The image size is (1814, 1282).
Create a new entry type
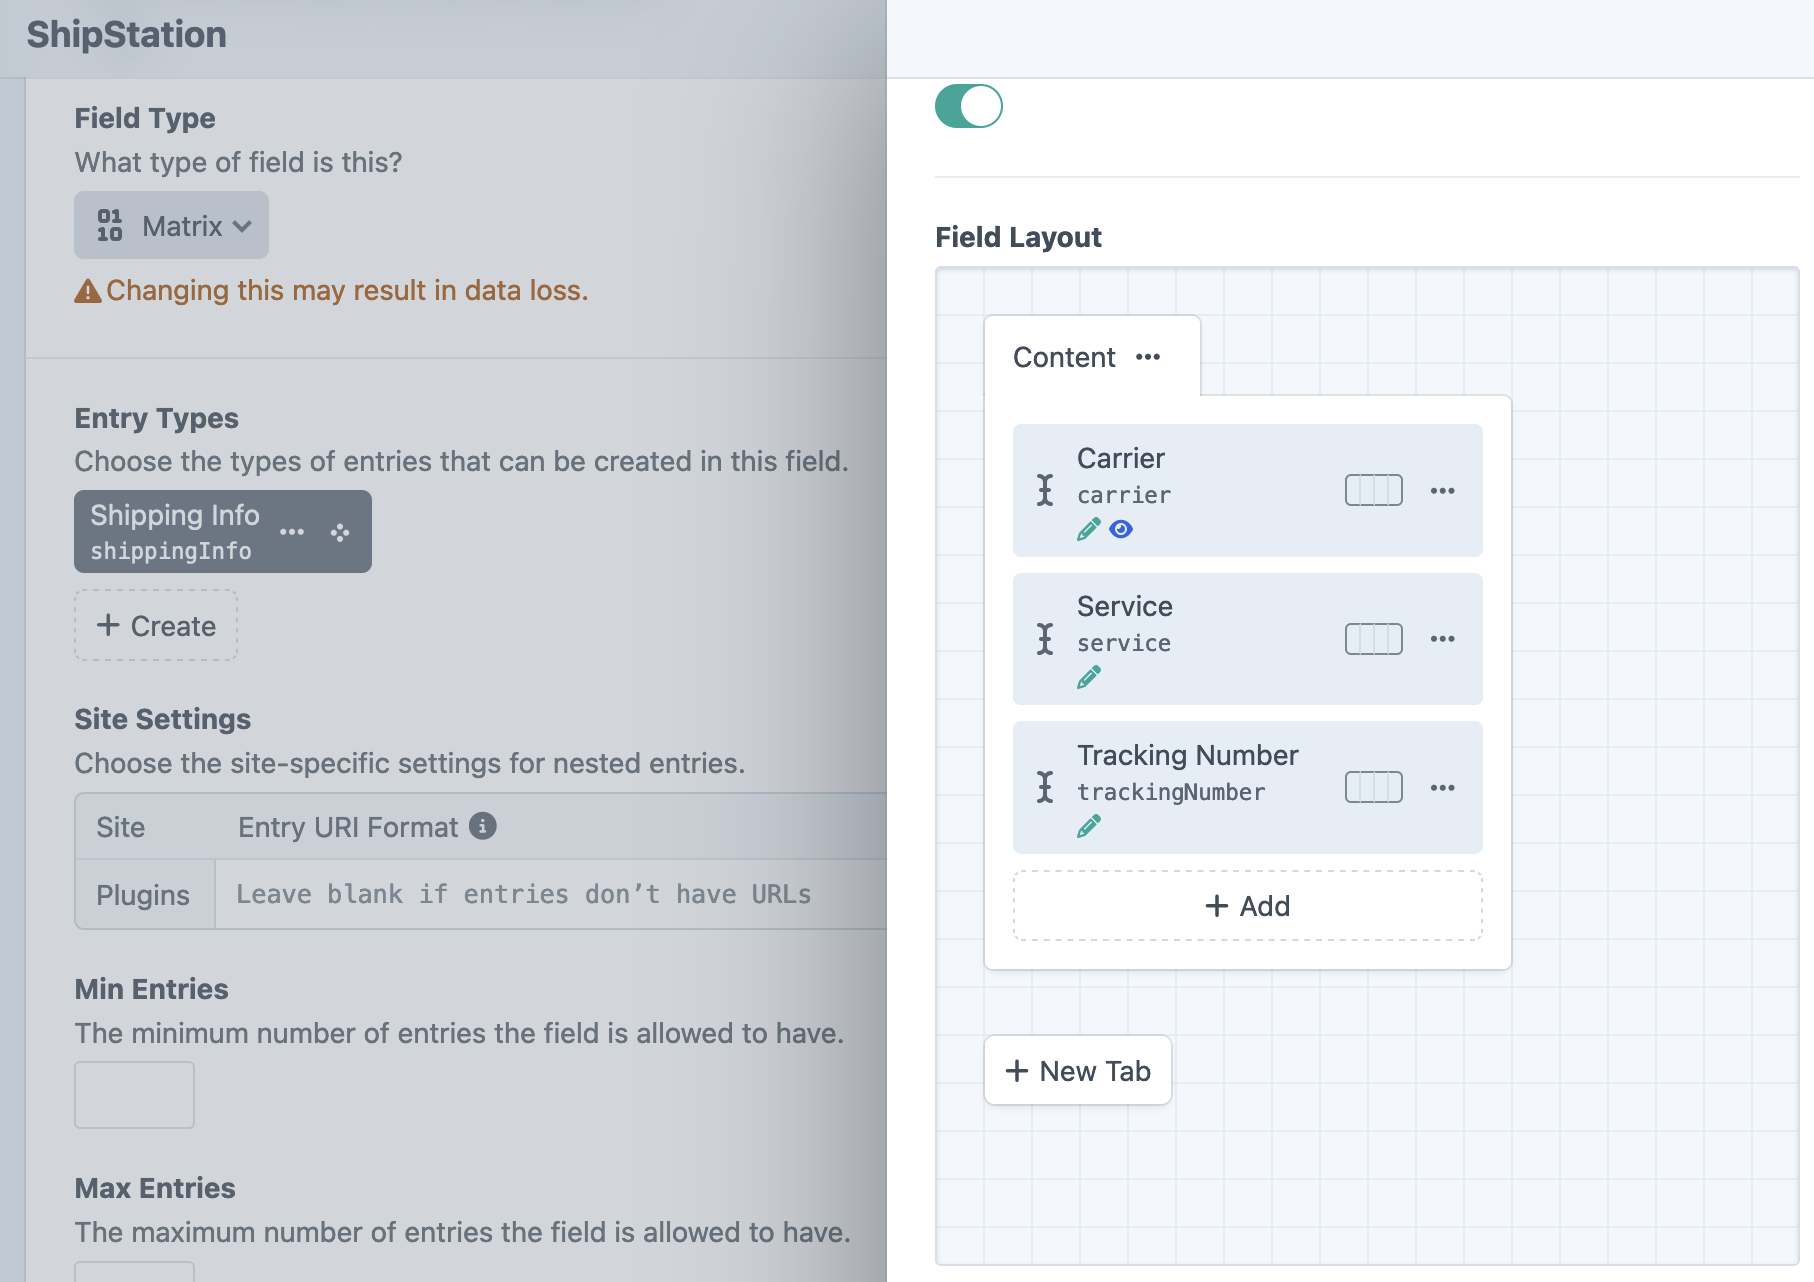point(156,625)
